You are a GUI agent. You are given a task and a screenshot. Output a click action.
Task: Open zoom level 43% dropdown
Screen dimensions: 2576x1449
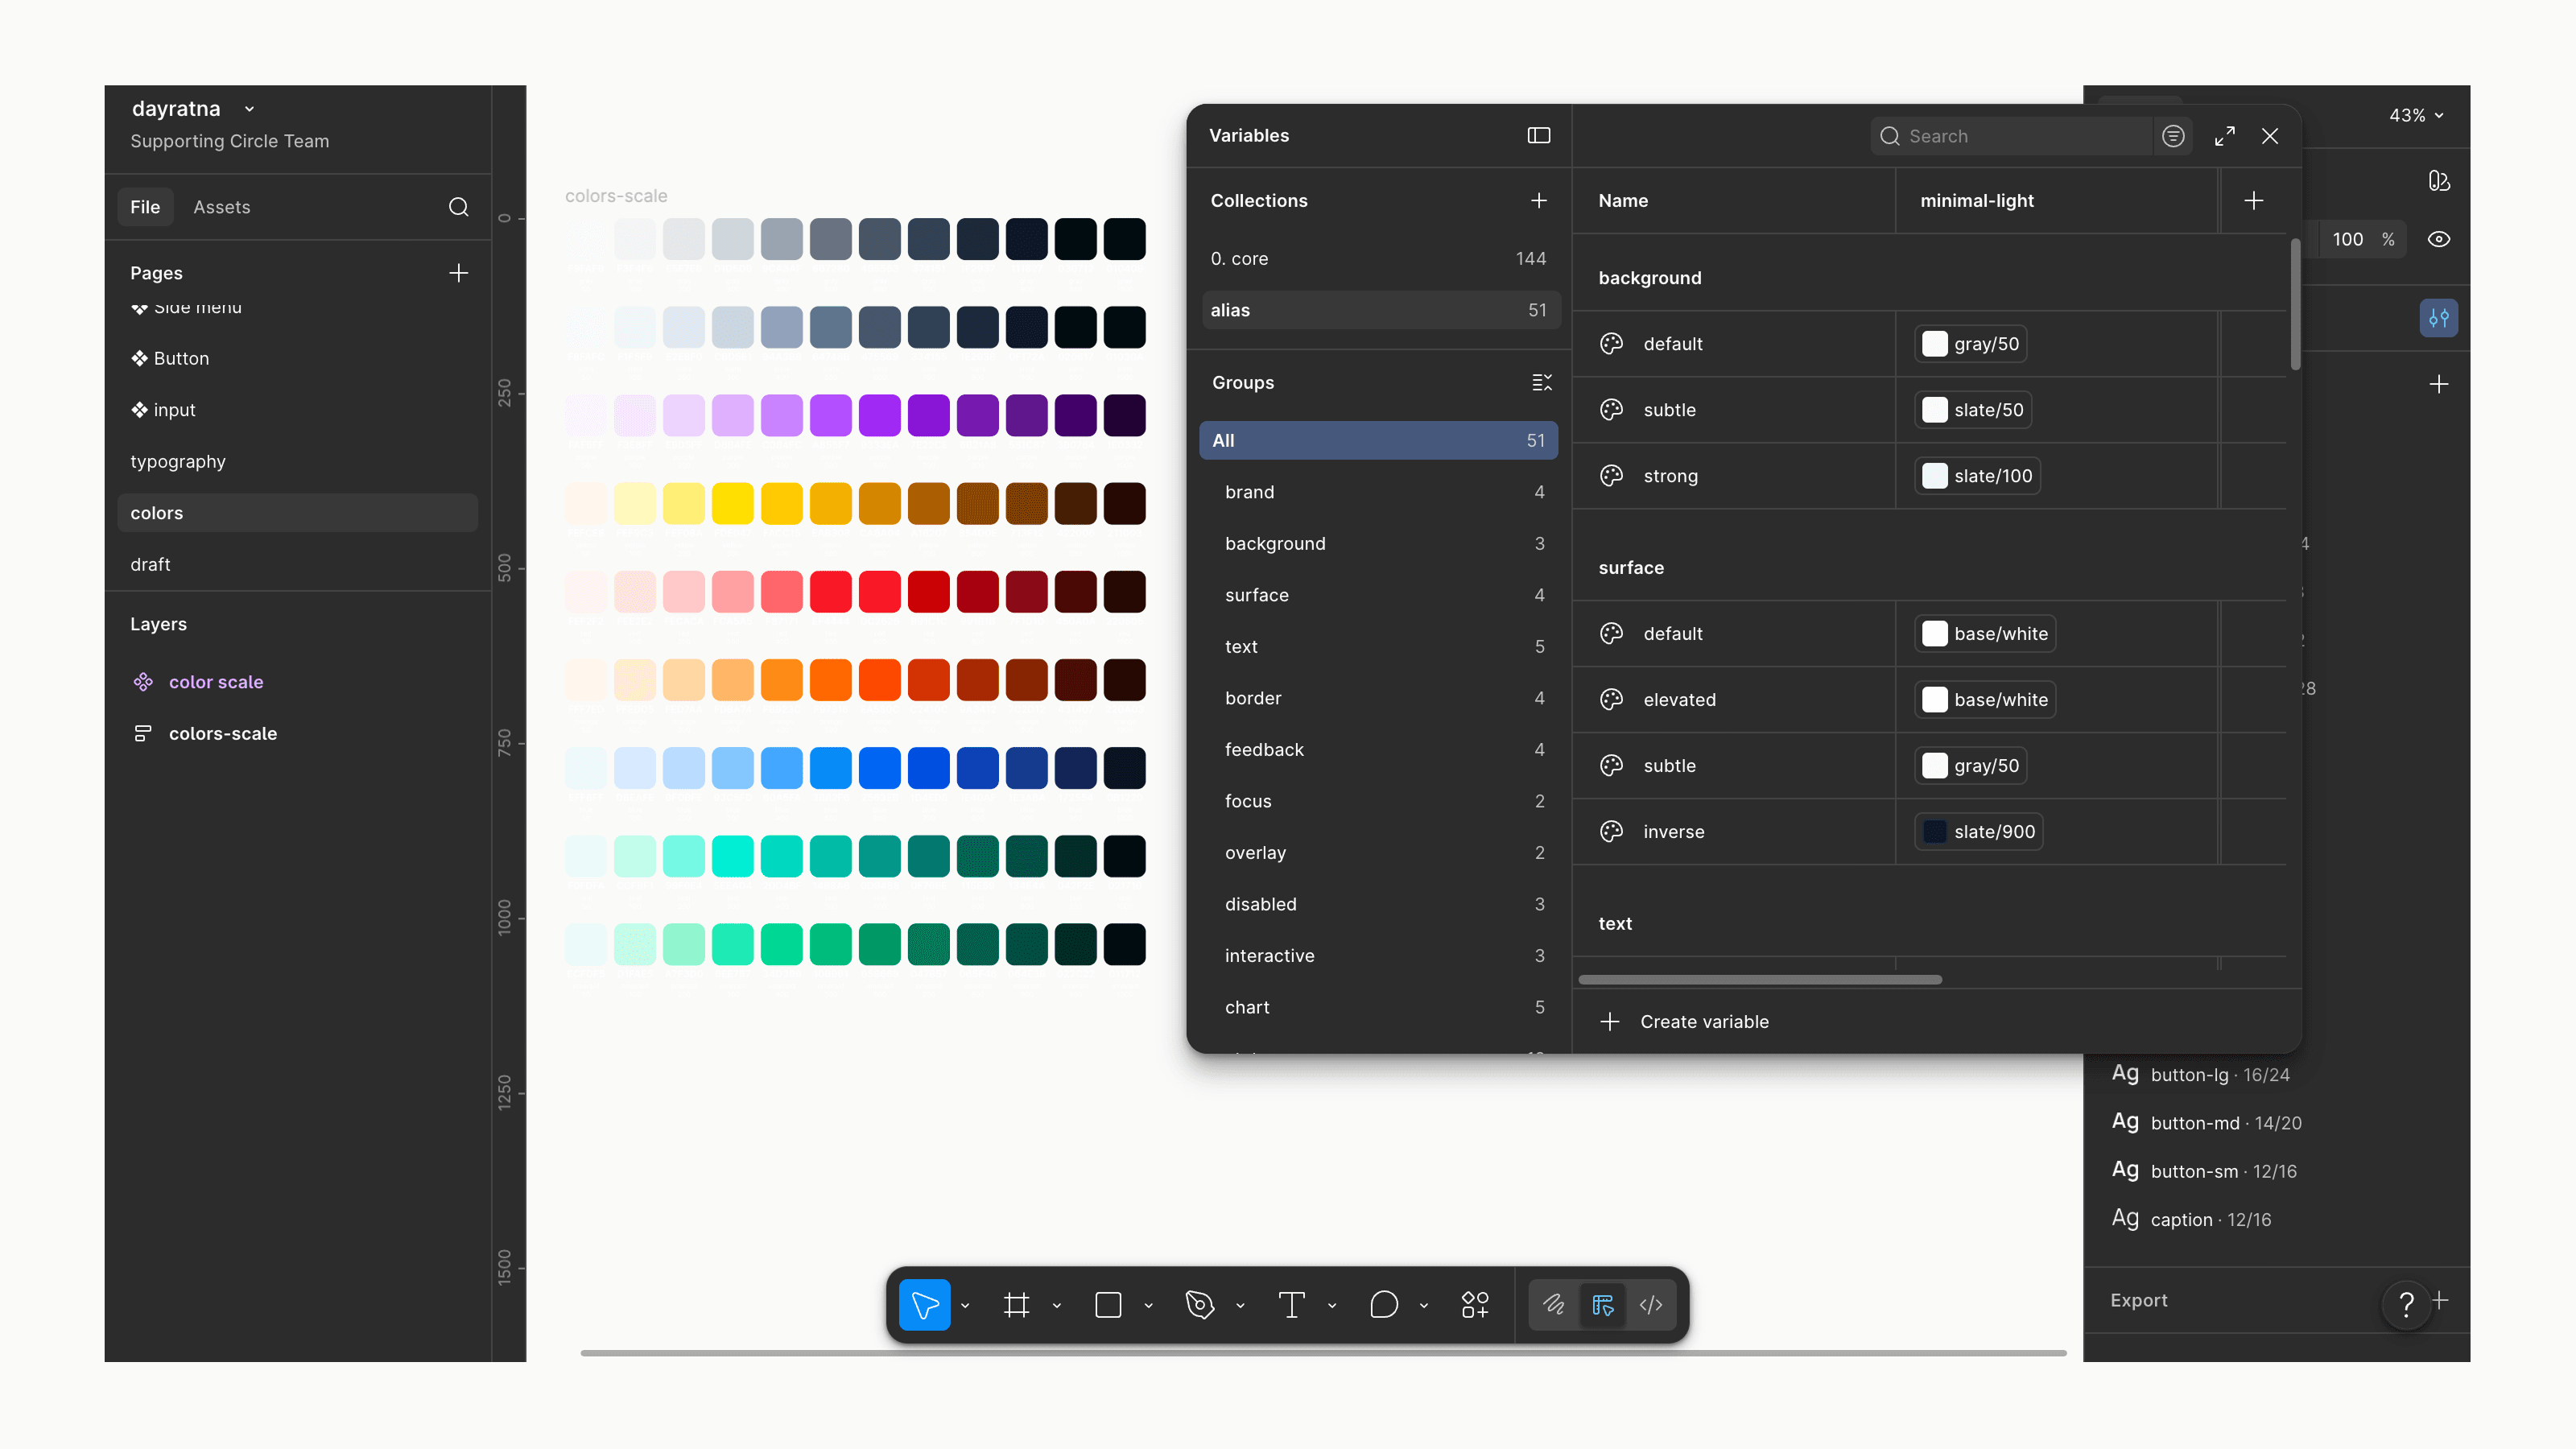(2415, 116)
